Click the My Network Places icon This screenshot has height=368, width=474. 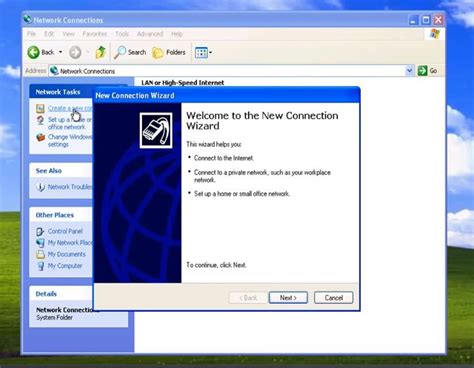pos(40,243)
